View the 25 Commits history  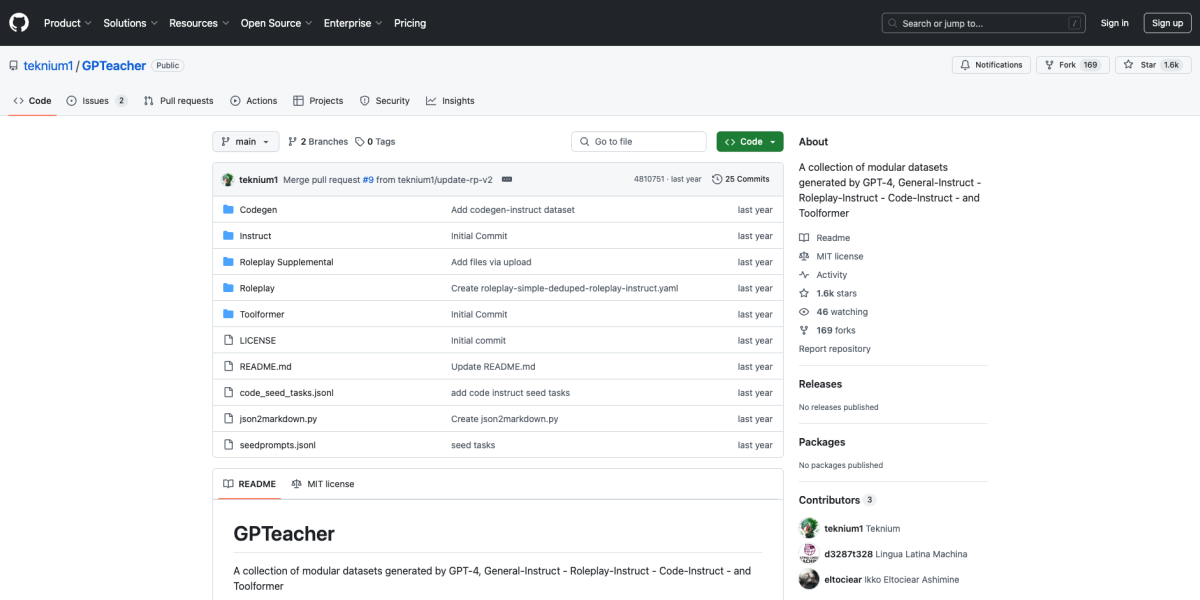point(741,179)
